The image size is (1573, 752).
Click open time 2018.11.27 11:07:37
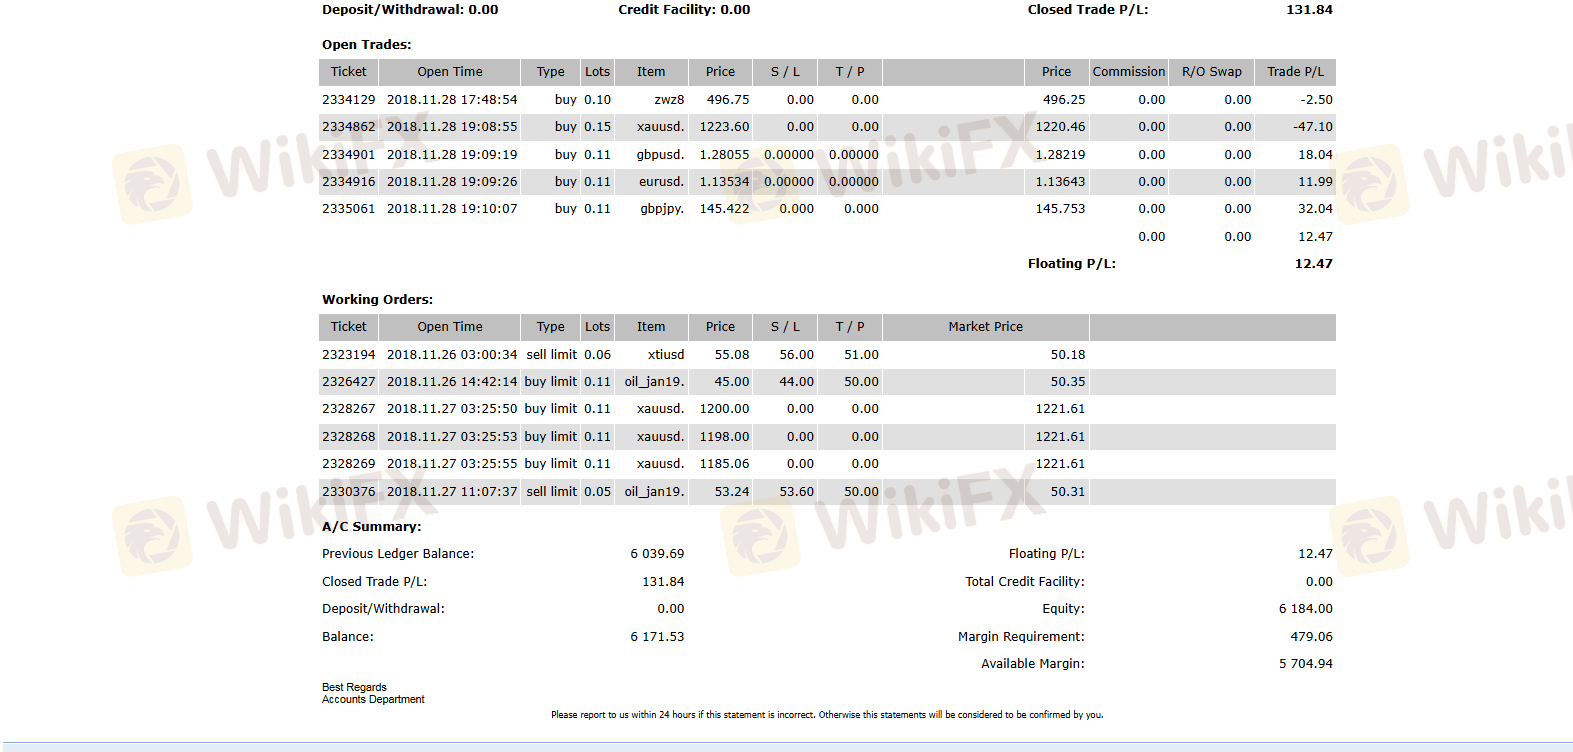pos(452,492)
